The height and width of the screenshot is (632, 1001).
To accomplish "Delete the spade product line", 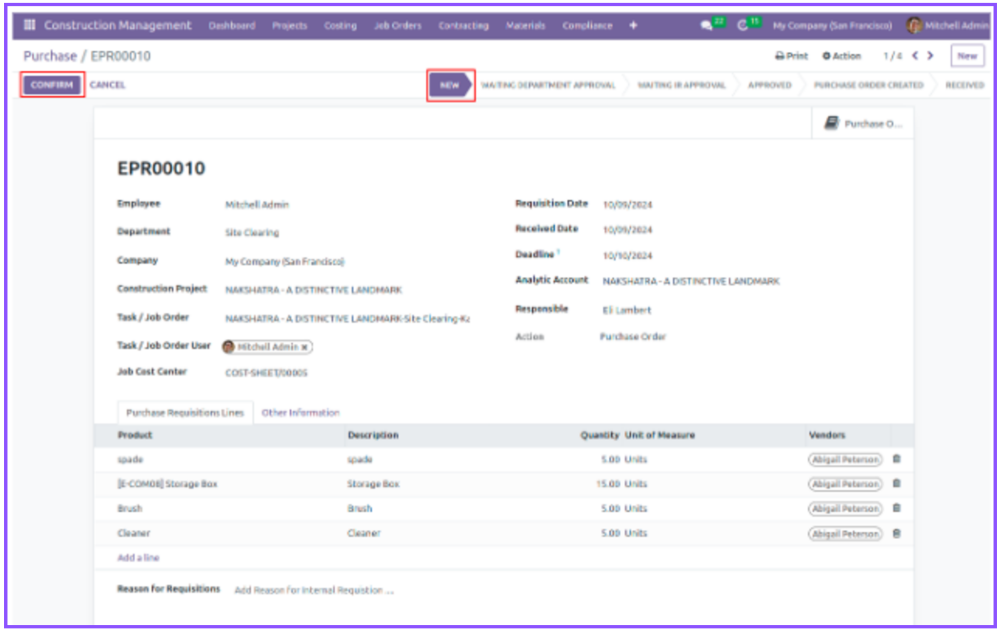I will tap(896, 459).
